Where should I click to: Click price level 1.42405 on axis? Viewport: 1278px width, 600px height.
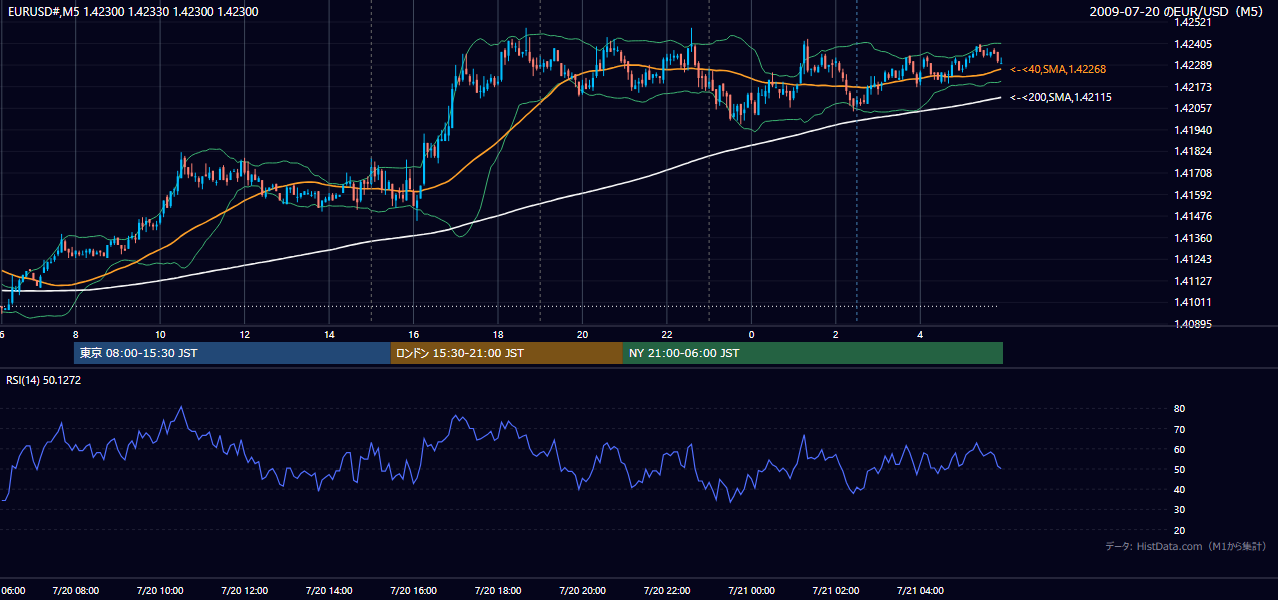(1193, 44)
